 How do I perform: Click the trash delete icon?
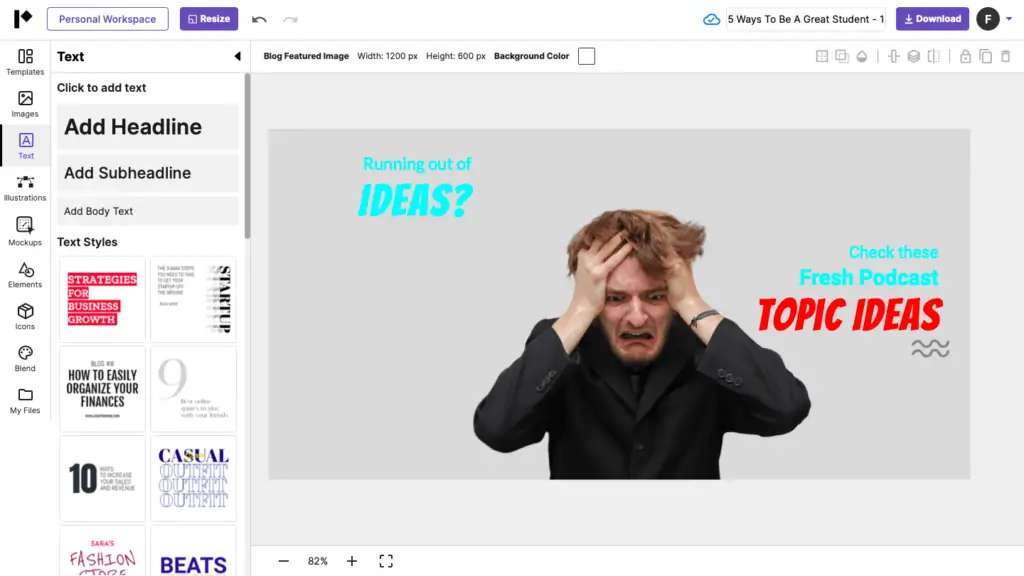pos(1005,57)
